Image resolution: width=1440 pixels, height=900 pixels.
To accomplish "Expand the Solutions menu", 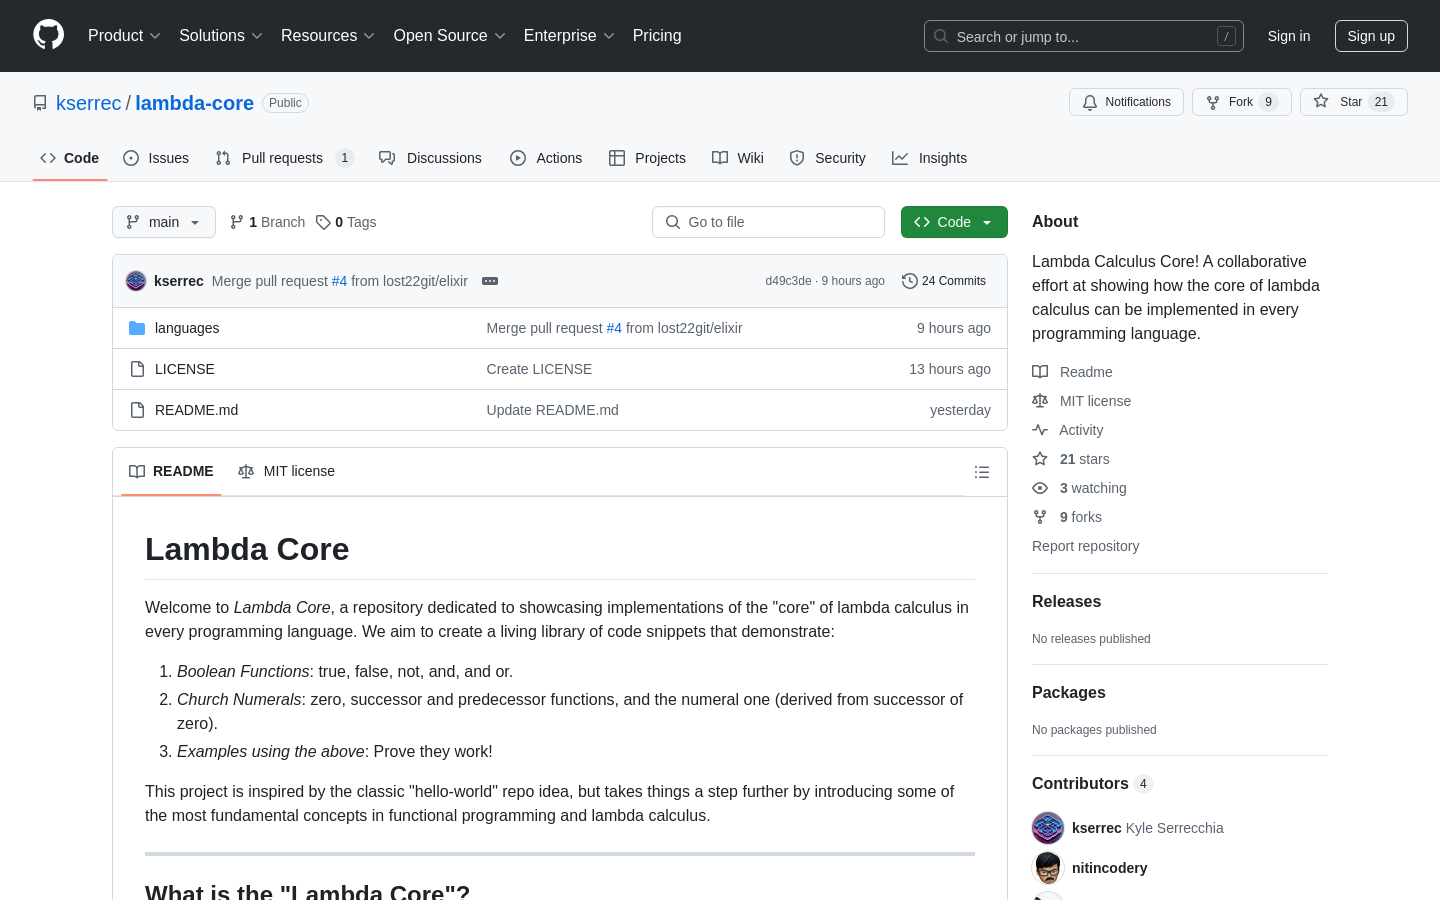I will pos(221,35).
